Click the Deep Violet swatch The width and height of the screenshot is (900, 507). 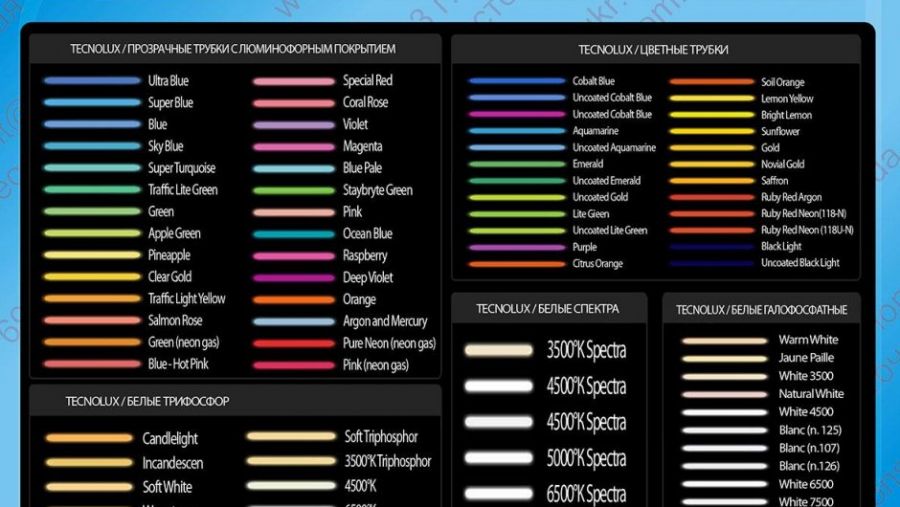pos(294,278)
